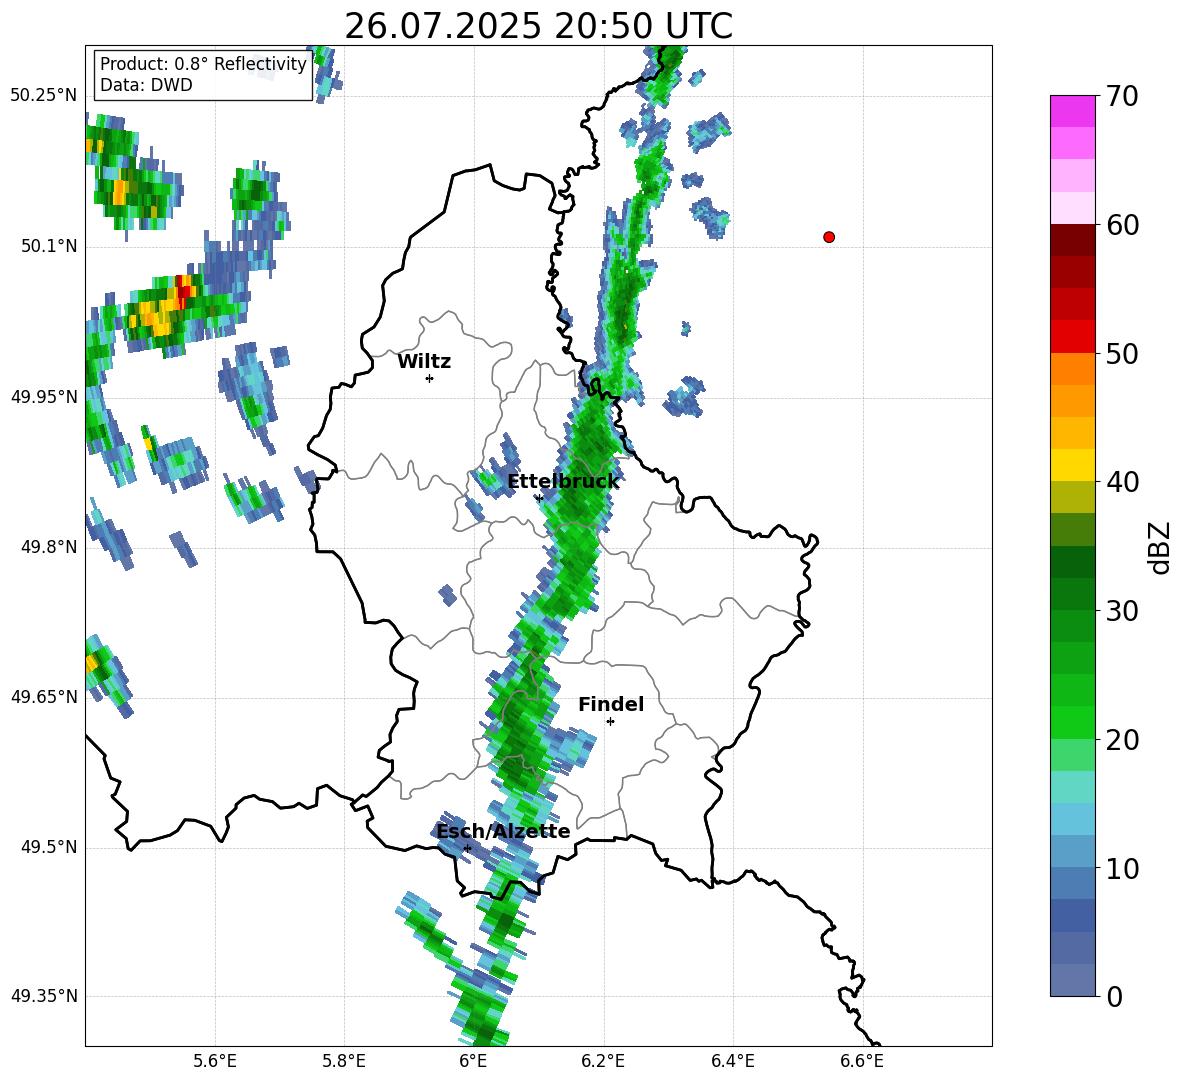Click the Wiltz station cross marker
Image resolution: width=1184 pixels, height=1081 pixels.
[430, 378]
